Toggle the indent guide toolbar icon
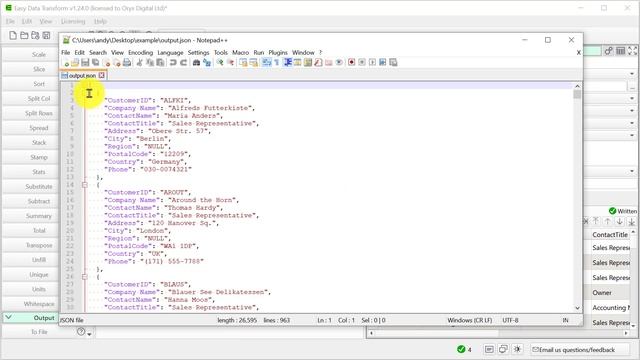 pos(287,62)
